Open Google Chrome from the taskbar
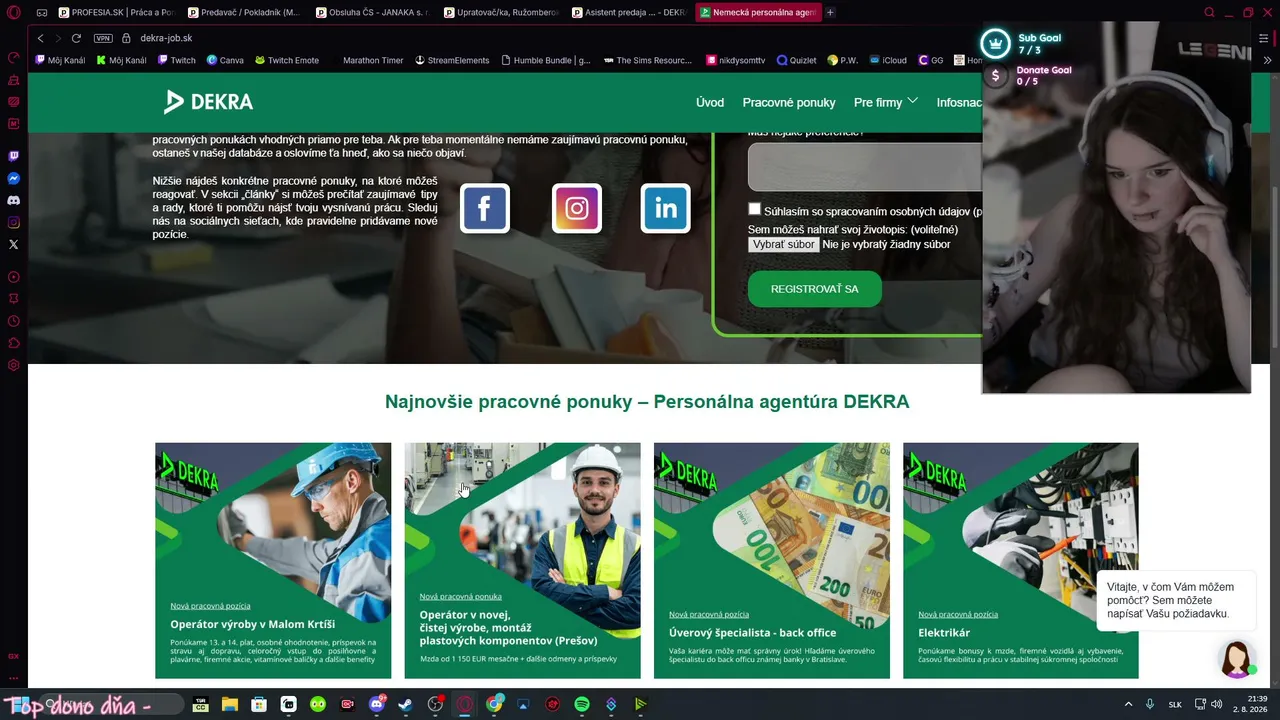The height and width of the screenshot is (720, 1280). (494, 704)
